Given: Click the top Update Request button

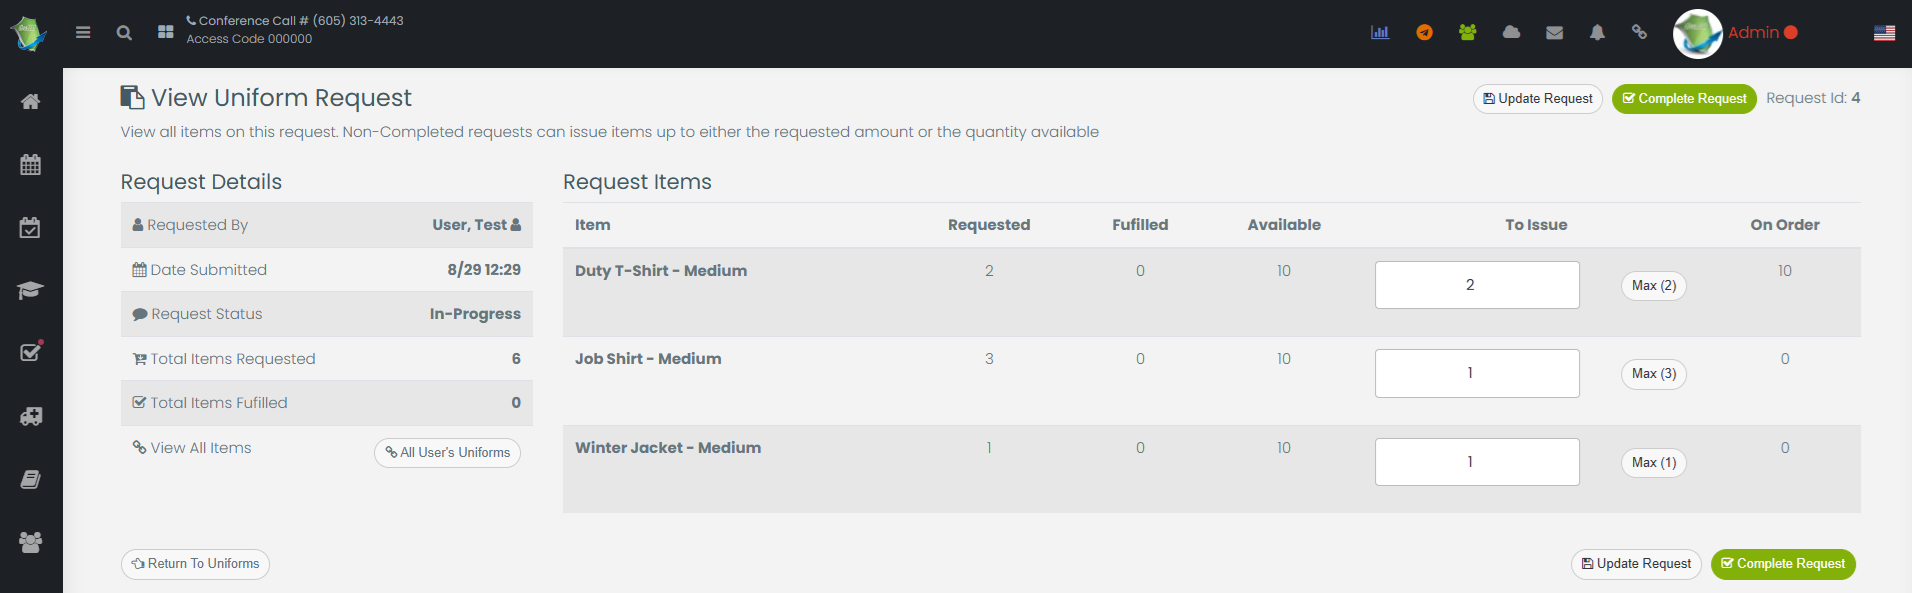Looking at the screenshot, I should pyautogui.click(x=1537, y=99).
